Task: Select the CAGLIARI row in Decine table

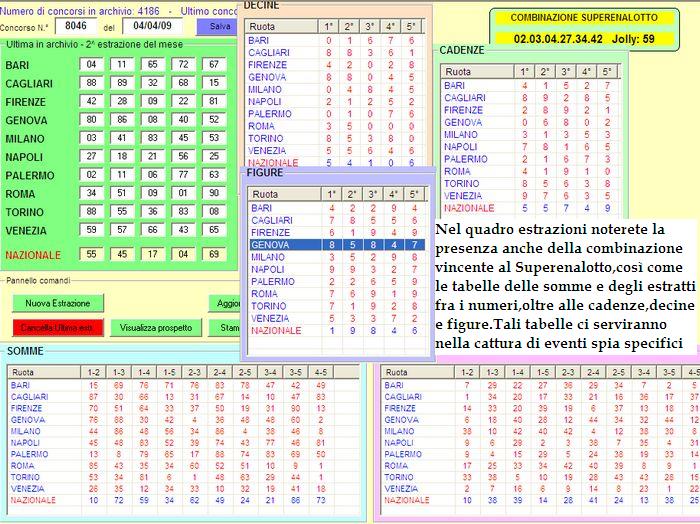Action: tap(334, 53)
